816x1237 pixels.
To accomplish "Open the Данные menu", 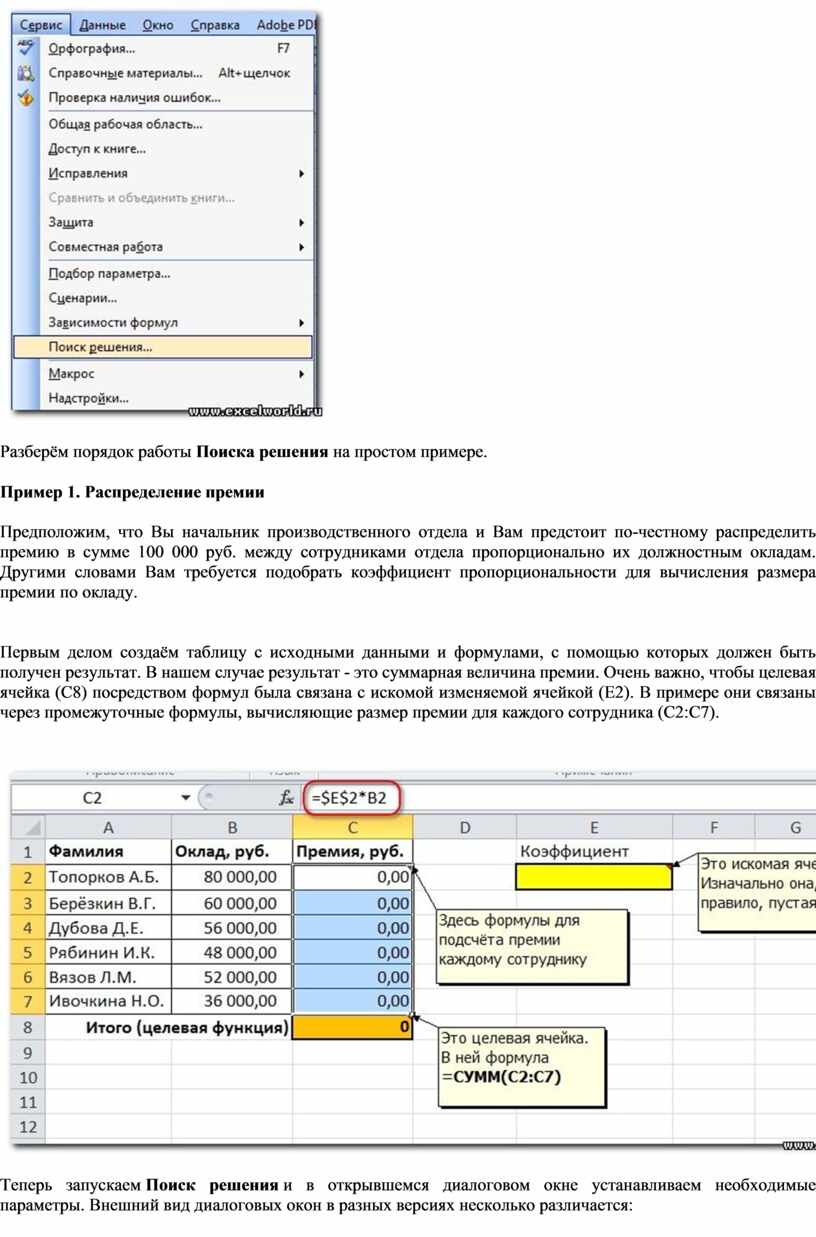I will (102, 25).
